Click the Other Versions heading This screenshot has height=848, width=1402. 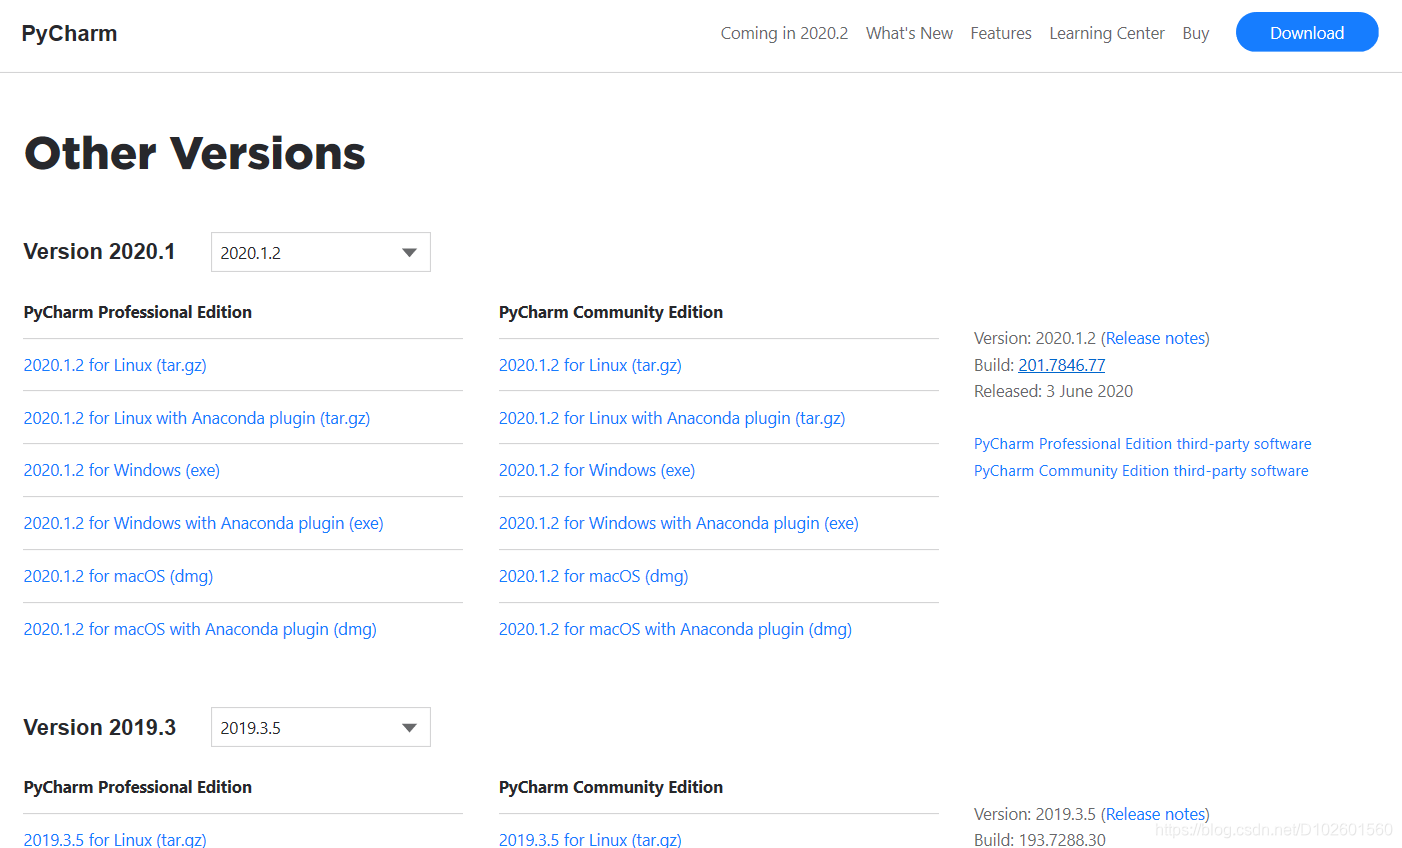click(x=195, y=153)
